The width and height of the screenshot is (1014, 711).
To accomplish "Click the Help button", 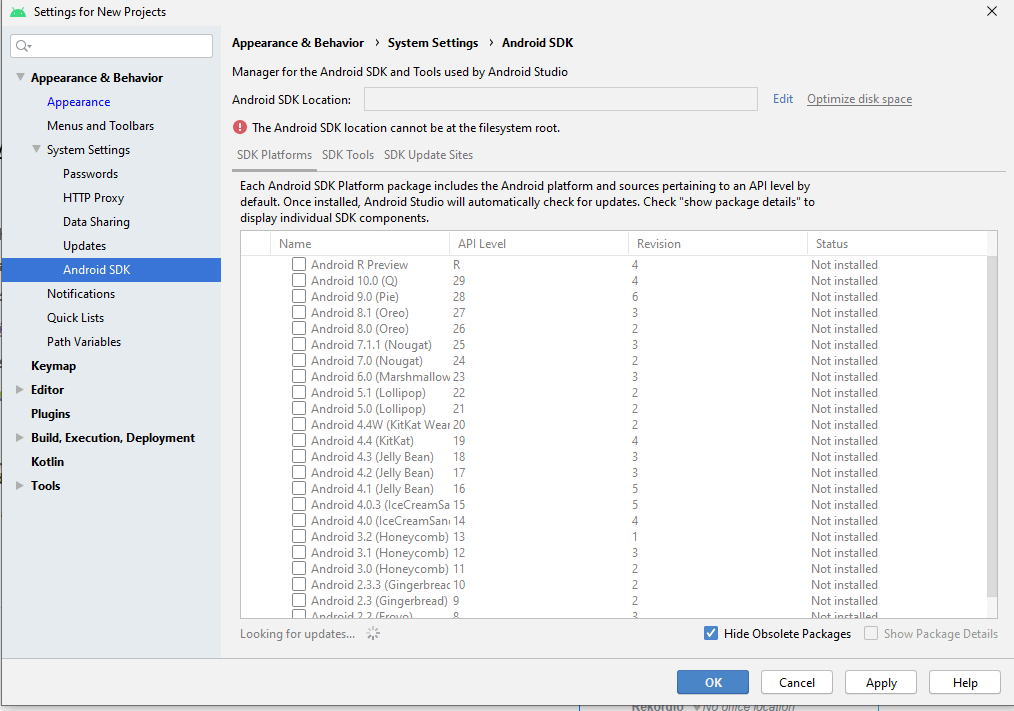I will (x=965, y=682).
